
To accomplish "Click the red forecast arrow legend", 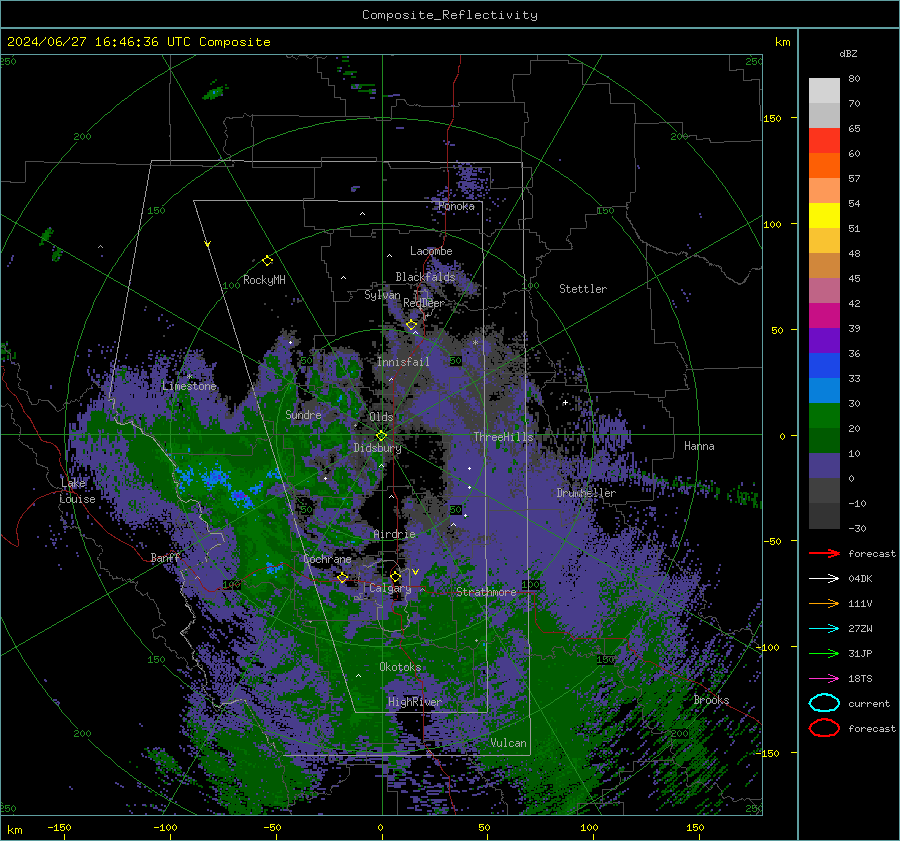I will click(x=824, y=553).
